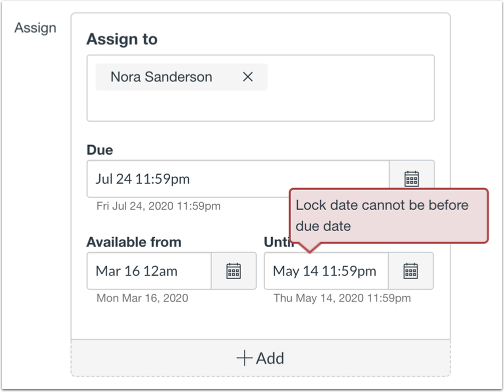Add another assignment date set
The height and width of the screenshot is (392, 504).
[x=260, y=358]
